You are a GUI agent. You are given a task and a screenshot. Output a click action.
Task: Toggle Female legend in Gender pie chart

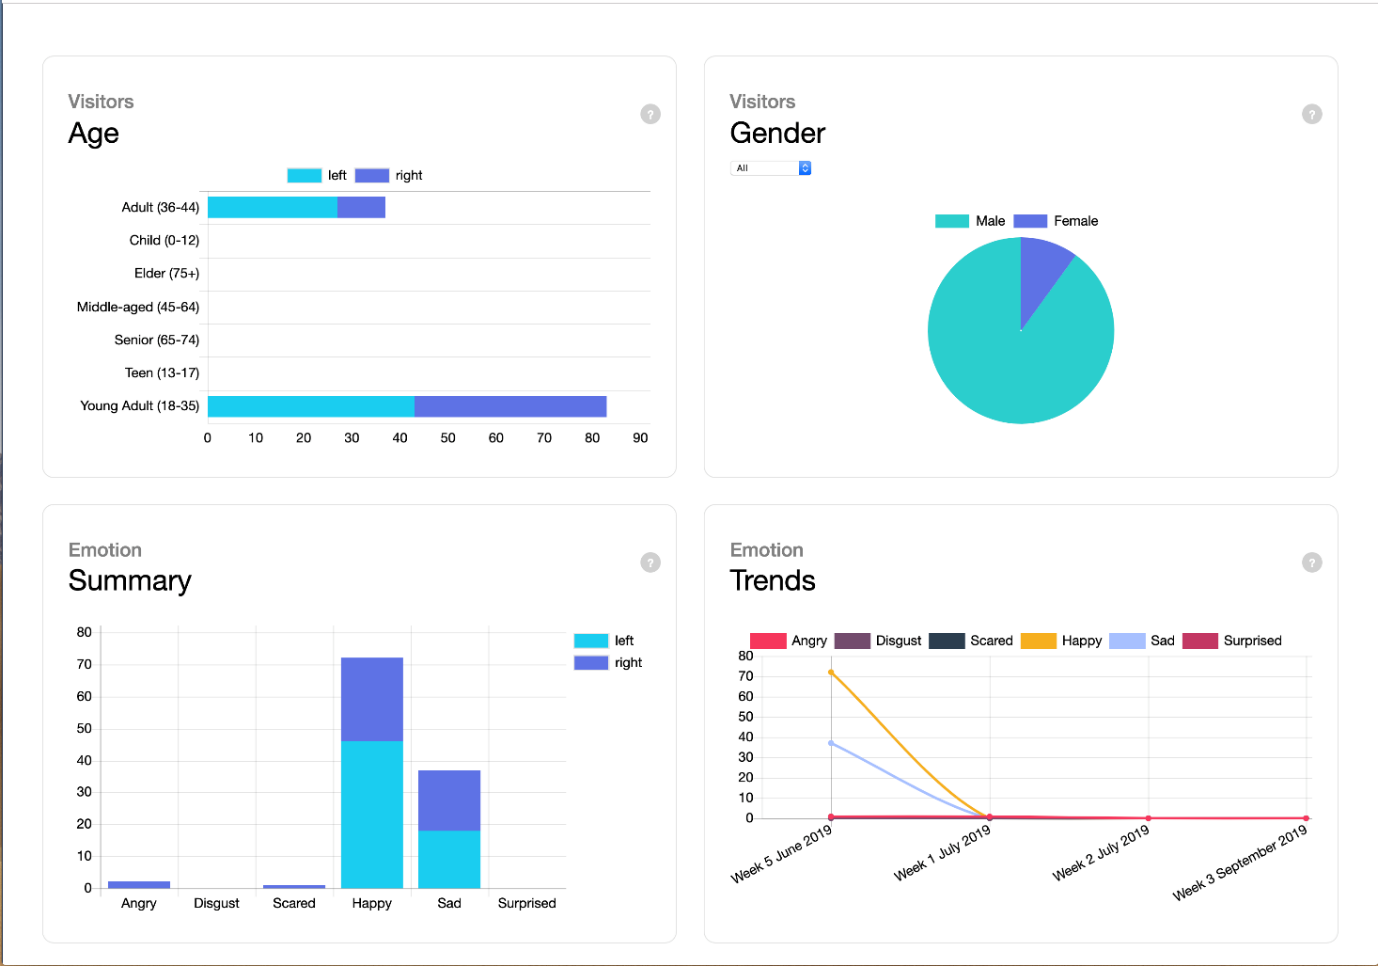pyautogui.click(x=1056, y=221)
